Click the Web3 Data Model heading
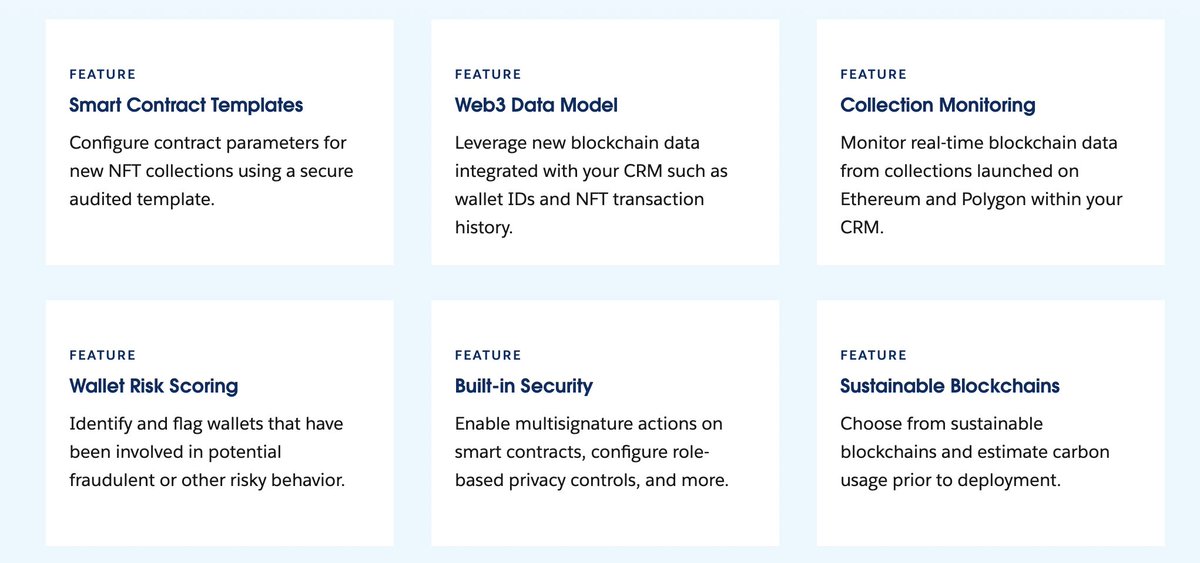This screenshot has height=563, width=1200. [x=536, y=105]
